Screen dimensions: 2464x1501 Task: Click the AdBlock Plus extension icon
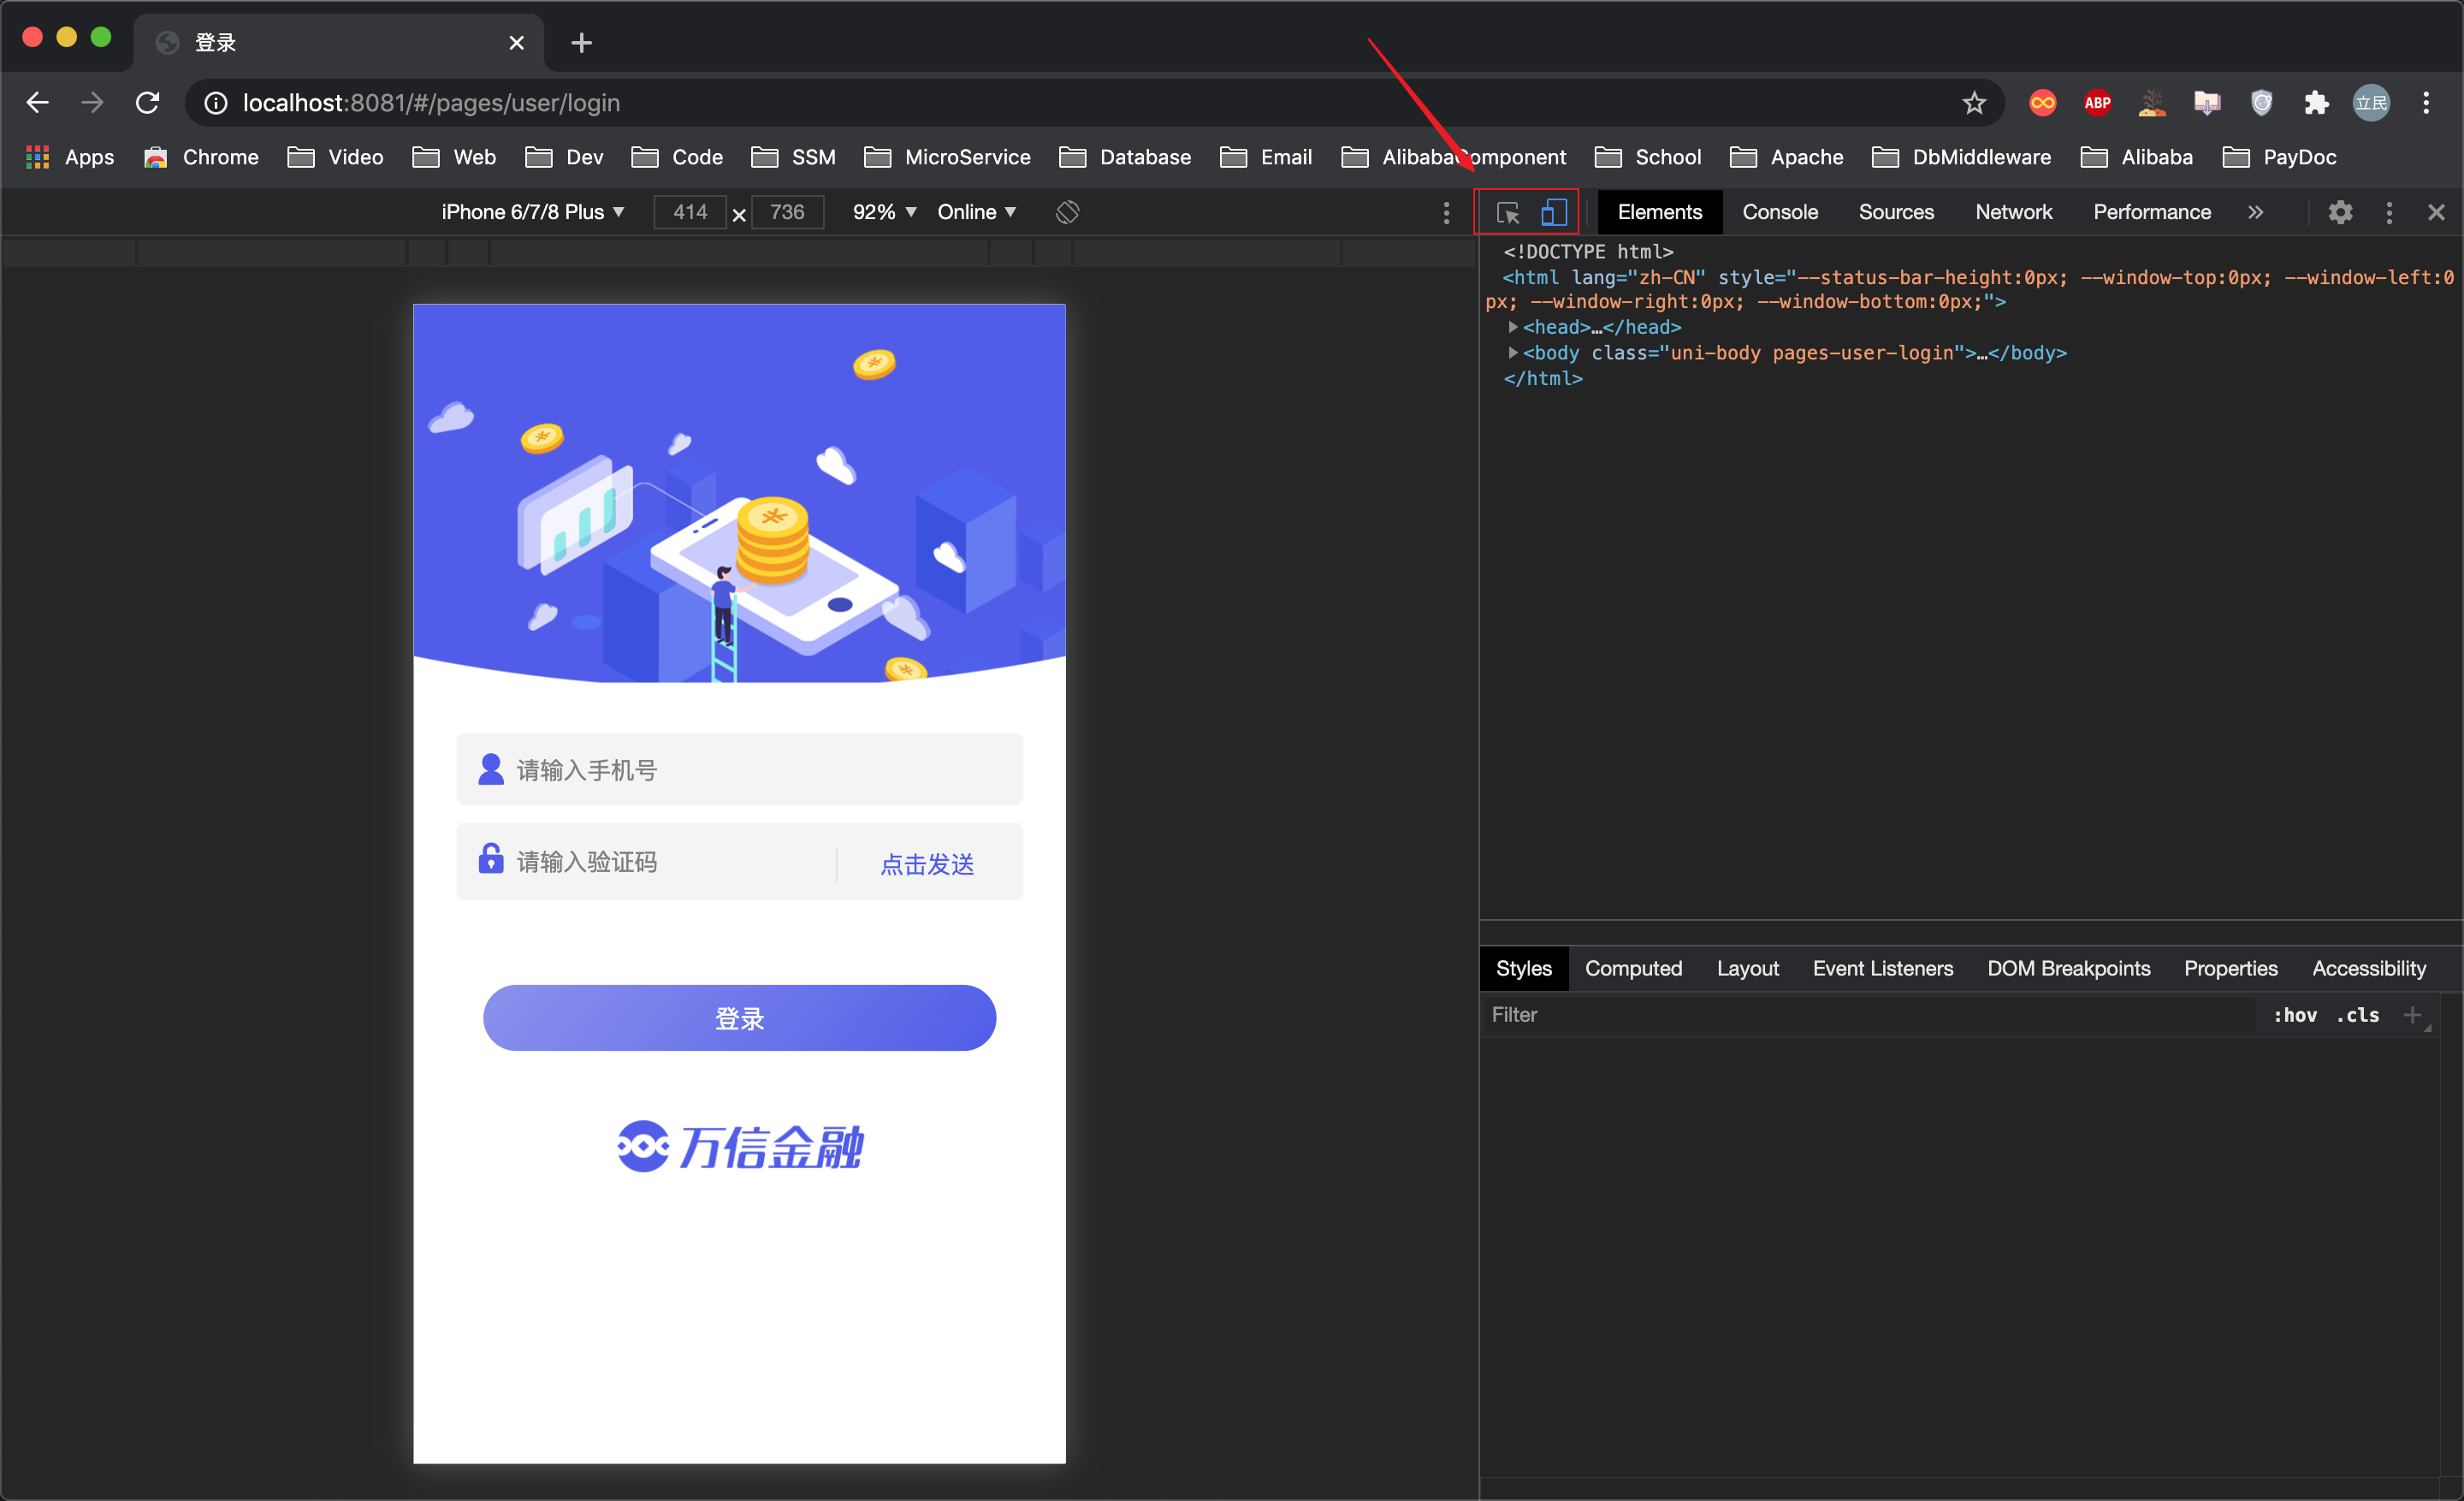click(x=2097, y=103)
